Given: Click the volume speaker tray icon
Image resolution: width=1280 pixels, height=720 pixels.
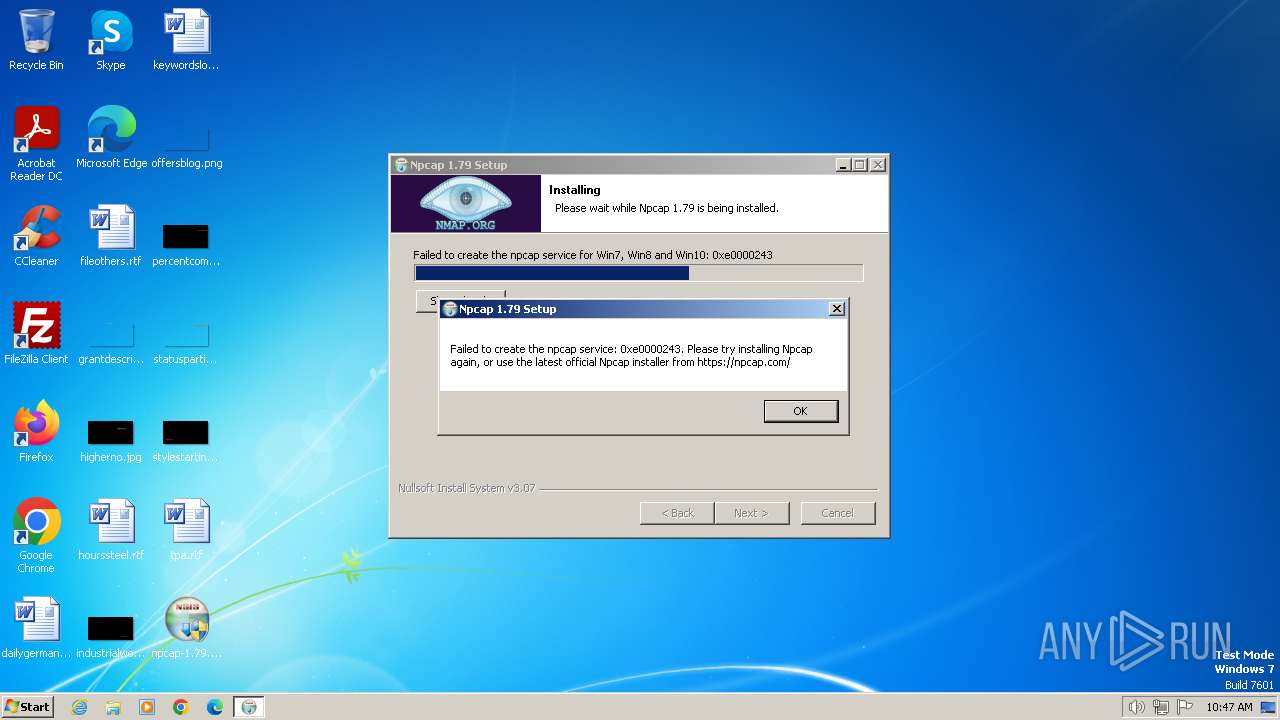Looking at the screenshot, I should coord(1136,707).
